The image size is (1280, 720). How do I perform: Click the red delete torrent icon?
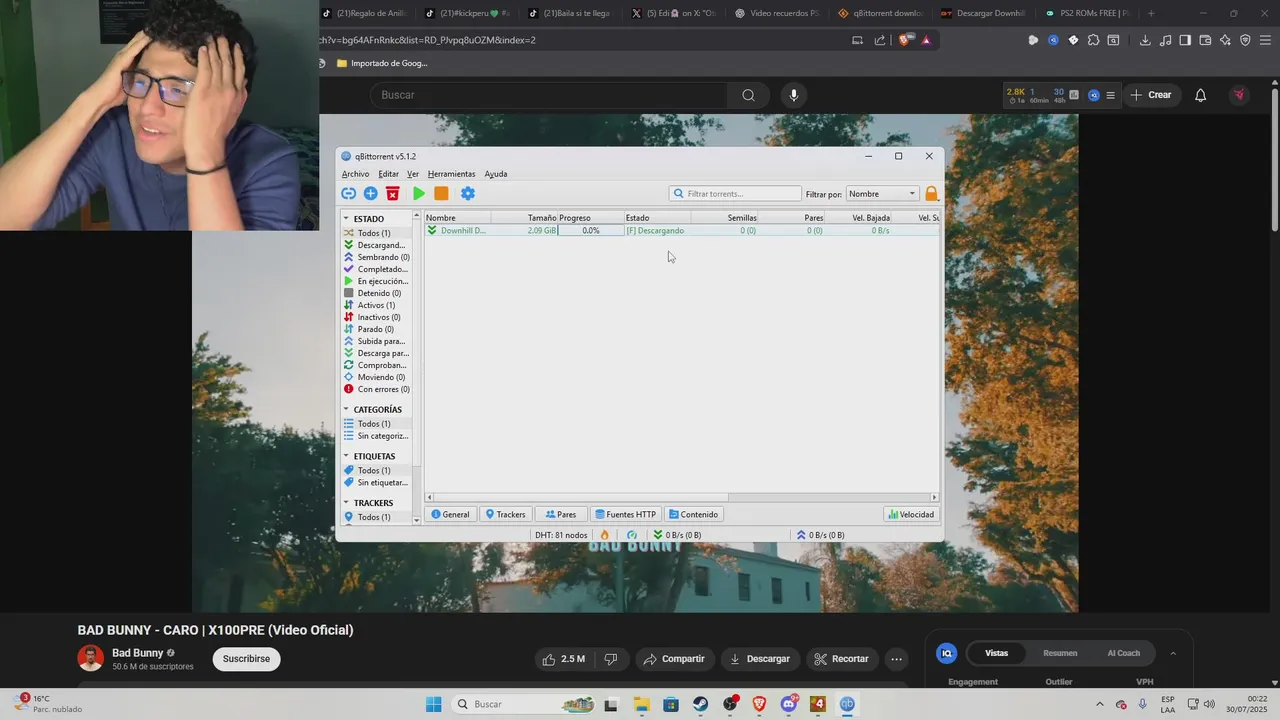click(393, 194)
